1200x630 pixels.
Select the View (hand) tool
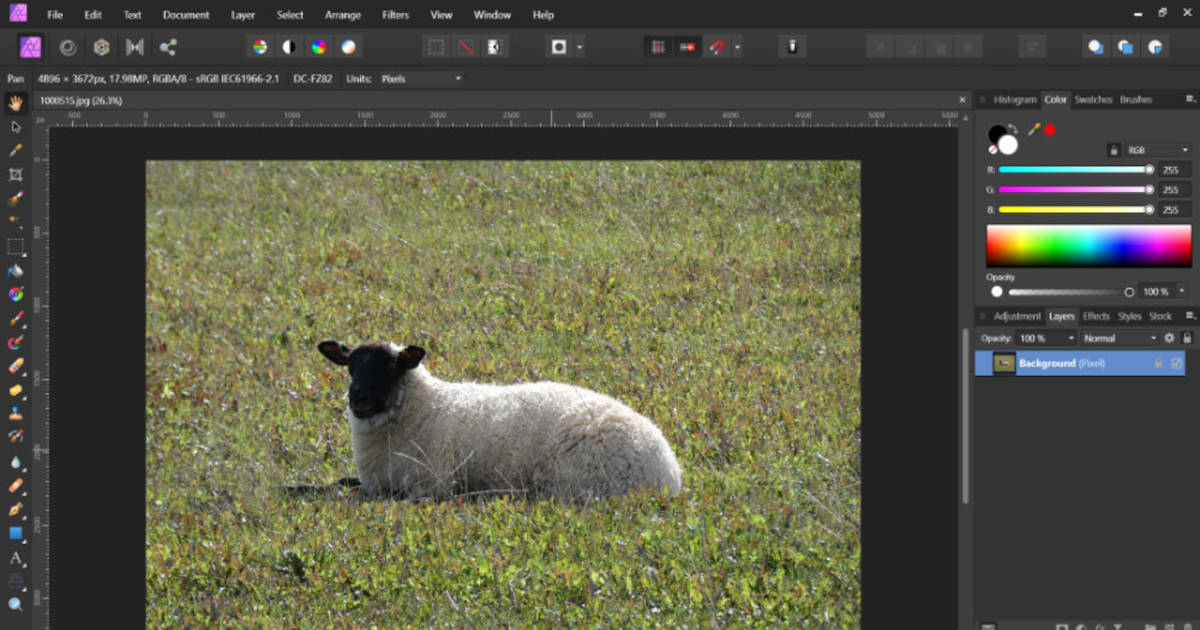coord(15,103)
